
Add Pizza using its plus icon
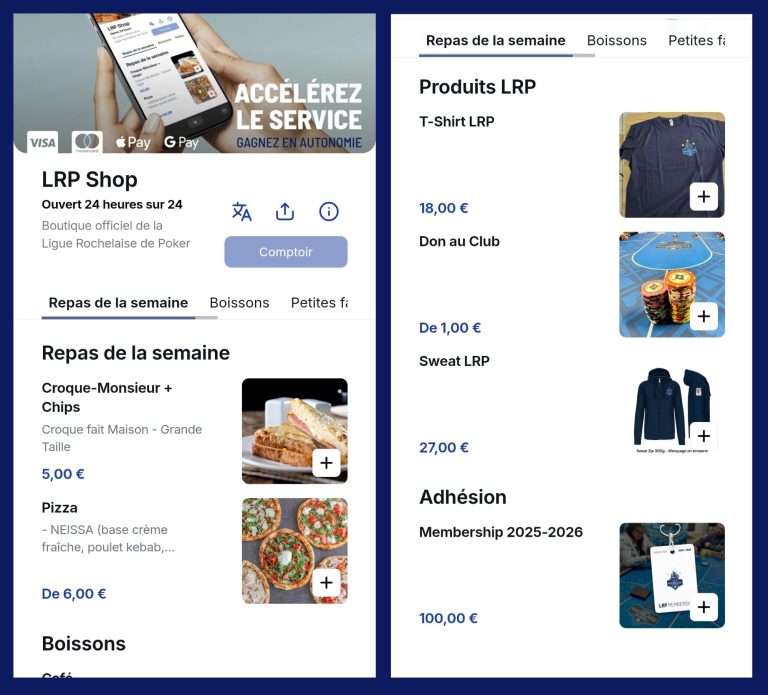pyautogui.click(x=326, y=582)
